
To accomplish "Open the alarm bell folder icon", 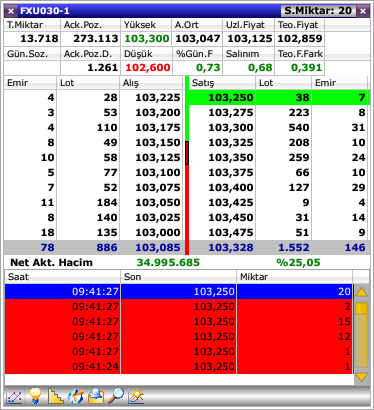I will tap(96, 396).
